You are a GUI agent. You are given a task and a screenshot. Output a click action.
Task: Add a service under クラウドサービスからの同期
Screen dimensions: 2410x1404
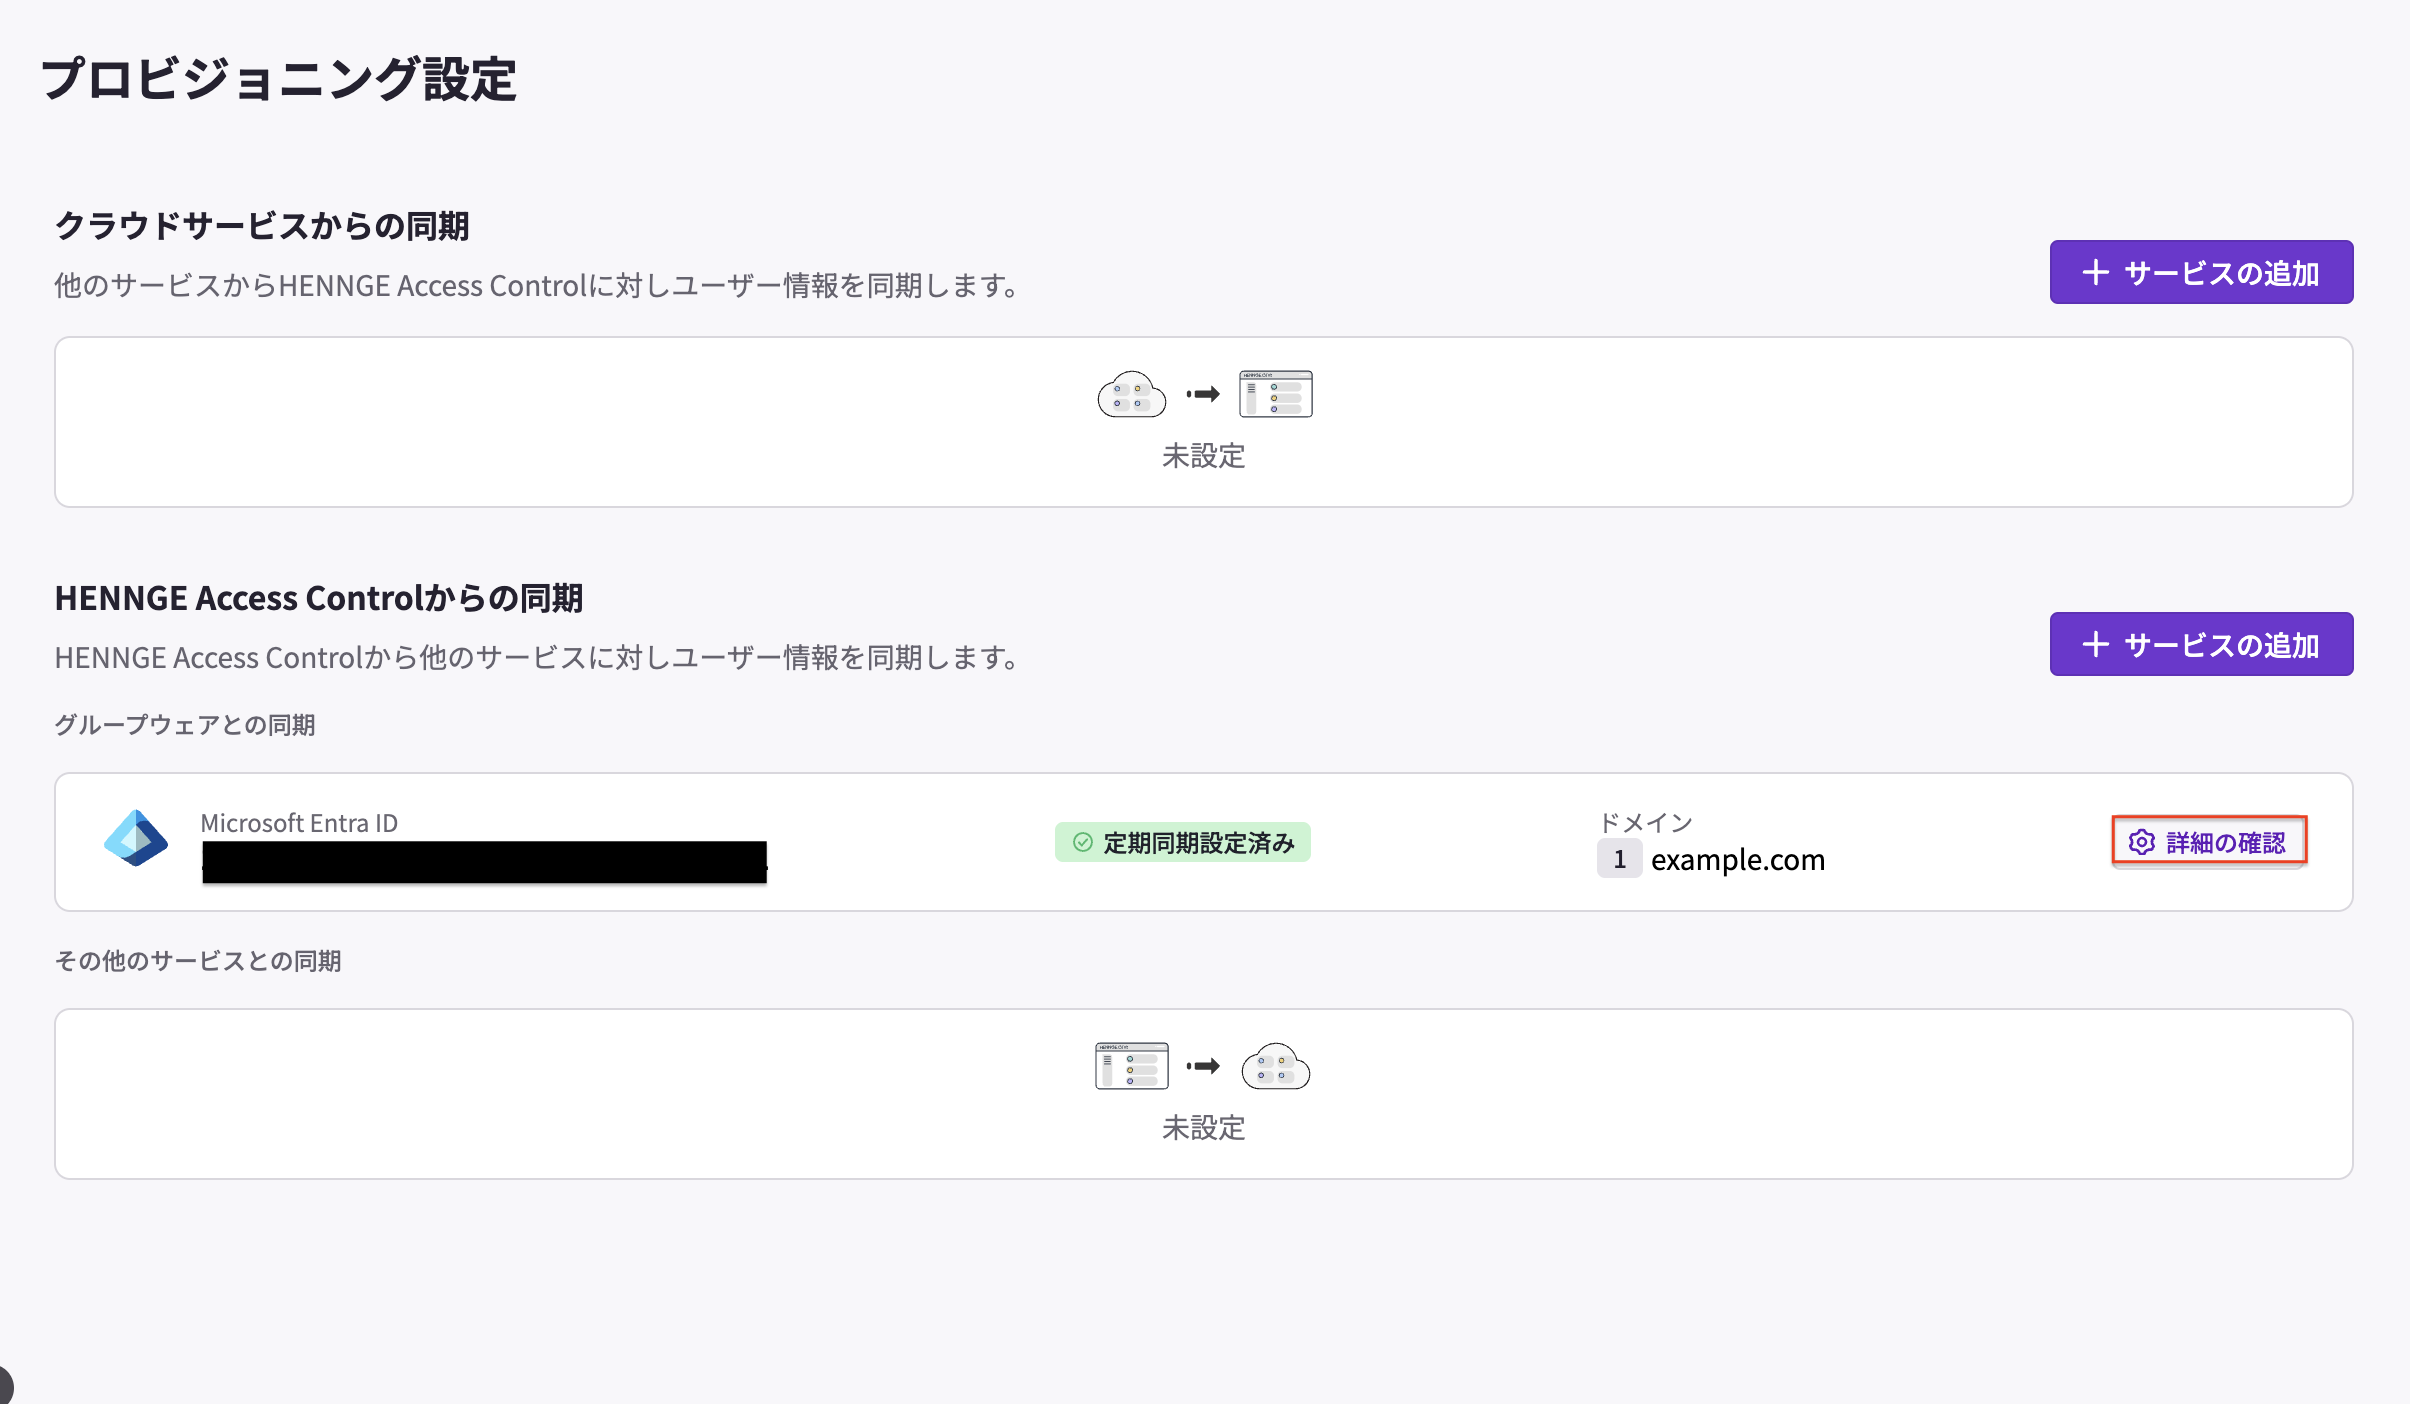click(x=2201, y=272)
